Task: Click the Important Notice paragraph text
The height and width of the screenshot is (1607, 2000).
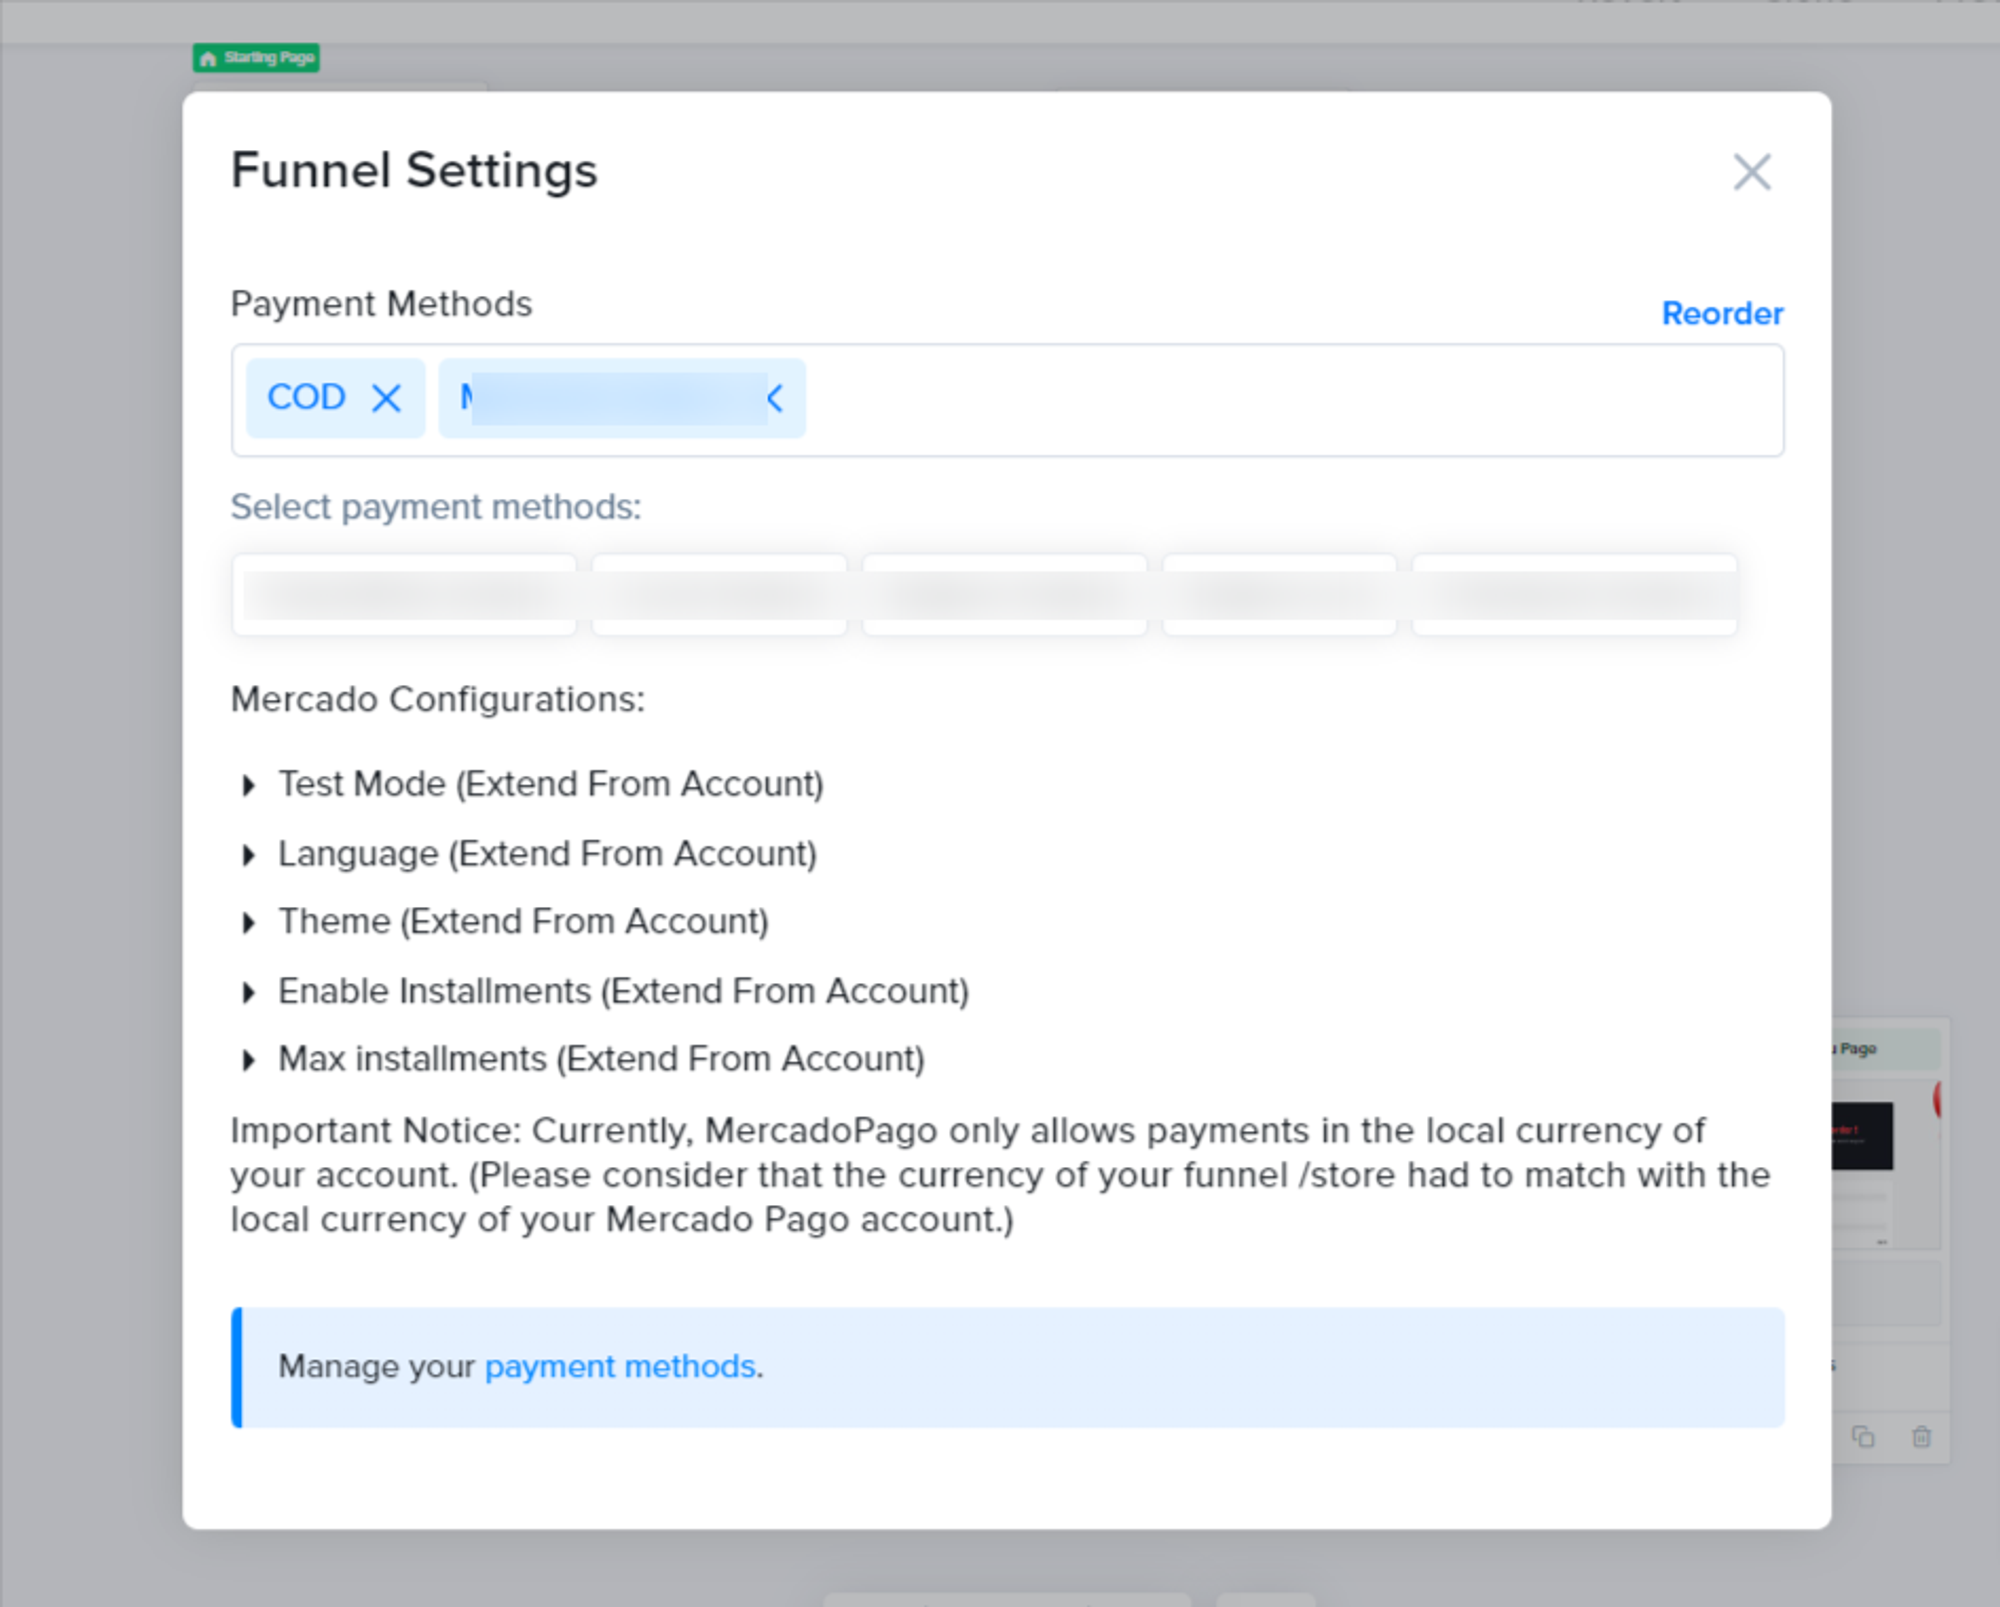Action: pyautogui.click(x=1000, y=1175)
